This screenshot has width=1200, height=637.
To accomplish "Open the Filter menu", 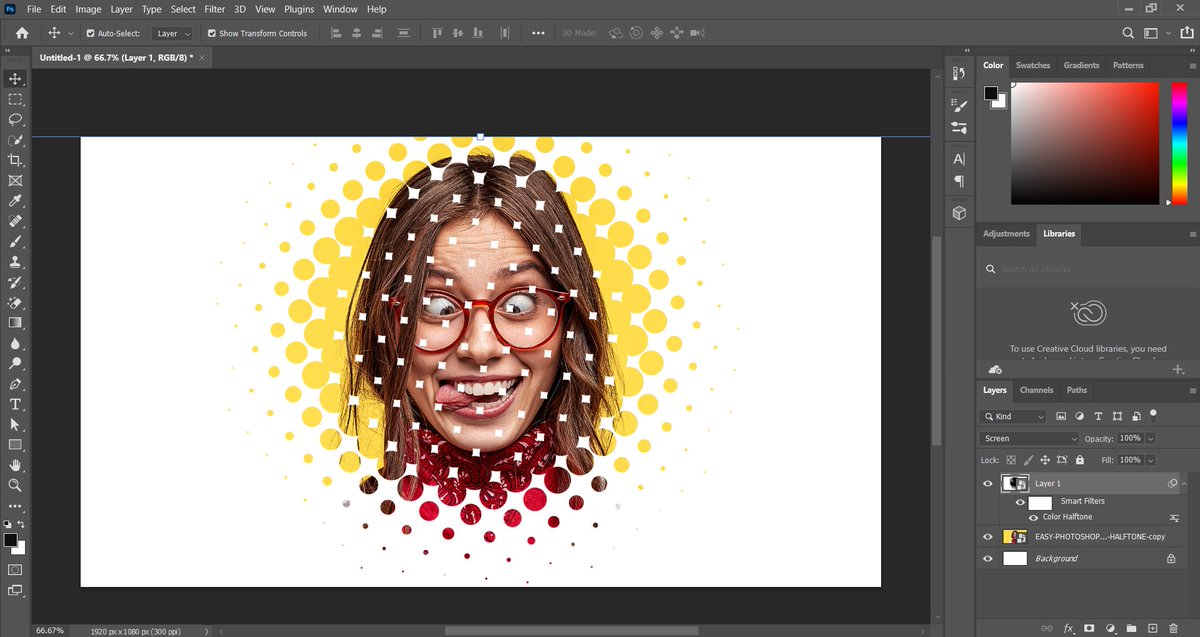I will tap(214, 9).
